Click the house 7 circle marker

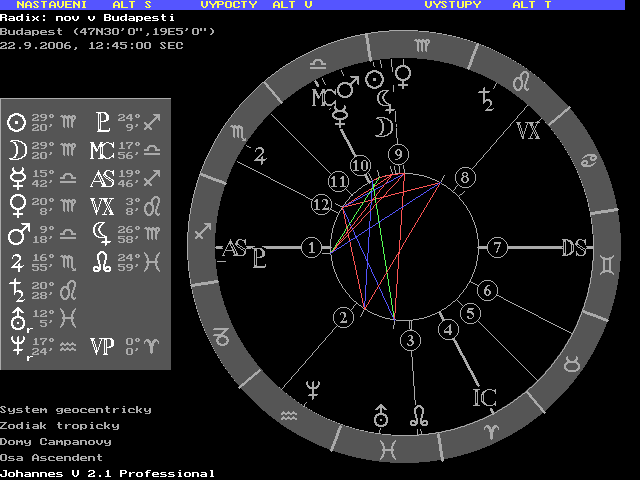point(497,247)
